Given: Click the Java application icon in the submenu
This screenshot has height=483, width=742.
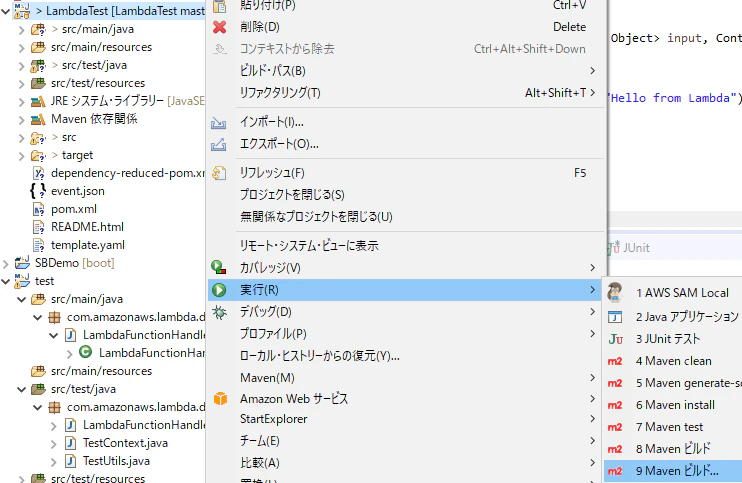Looking at the screenshot, I should (x=615, y=316).
